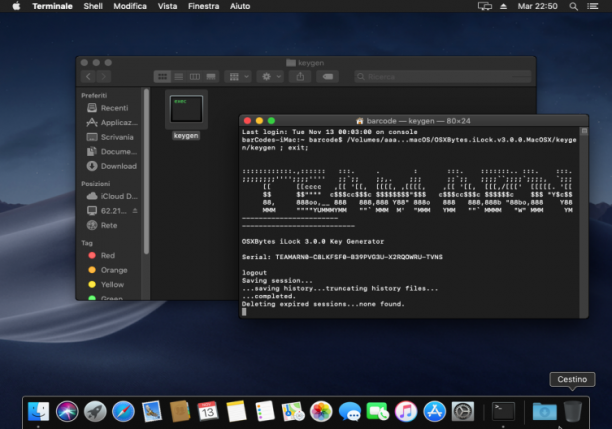Open the Vista menu

(x=167, y=6)
